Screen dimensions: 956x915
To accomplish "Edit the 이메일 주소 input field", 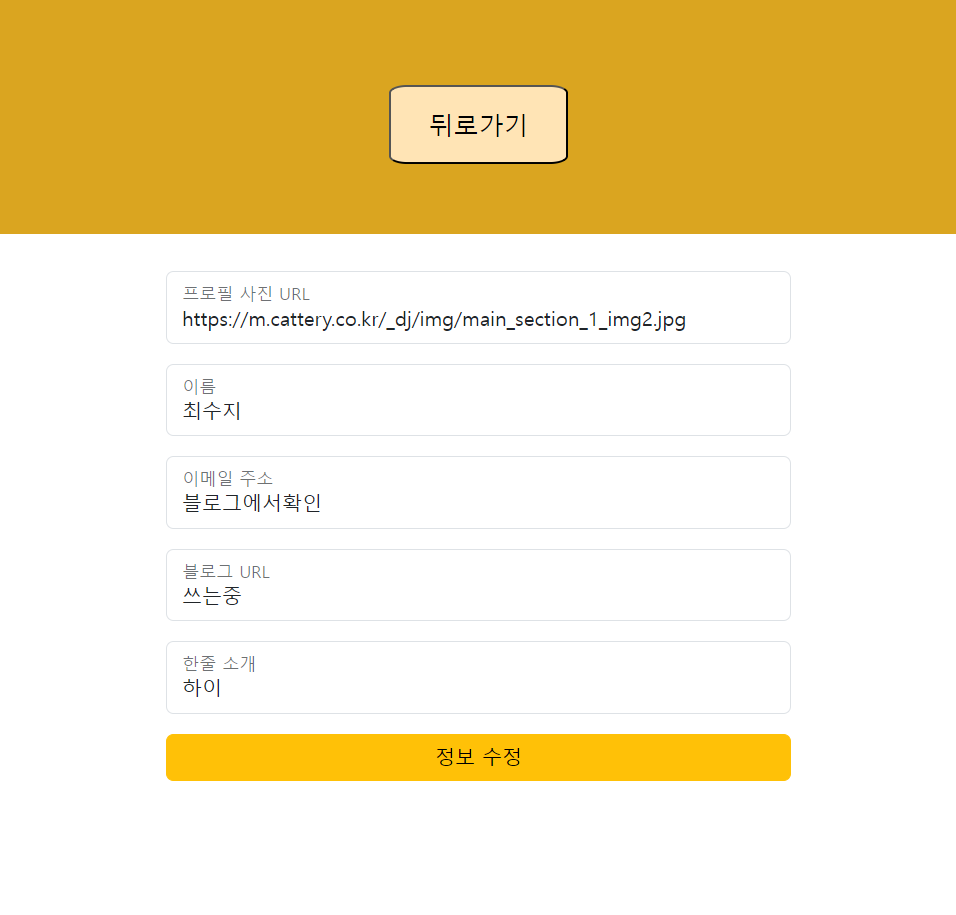I will (x=479, y=493).
